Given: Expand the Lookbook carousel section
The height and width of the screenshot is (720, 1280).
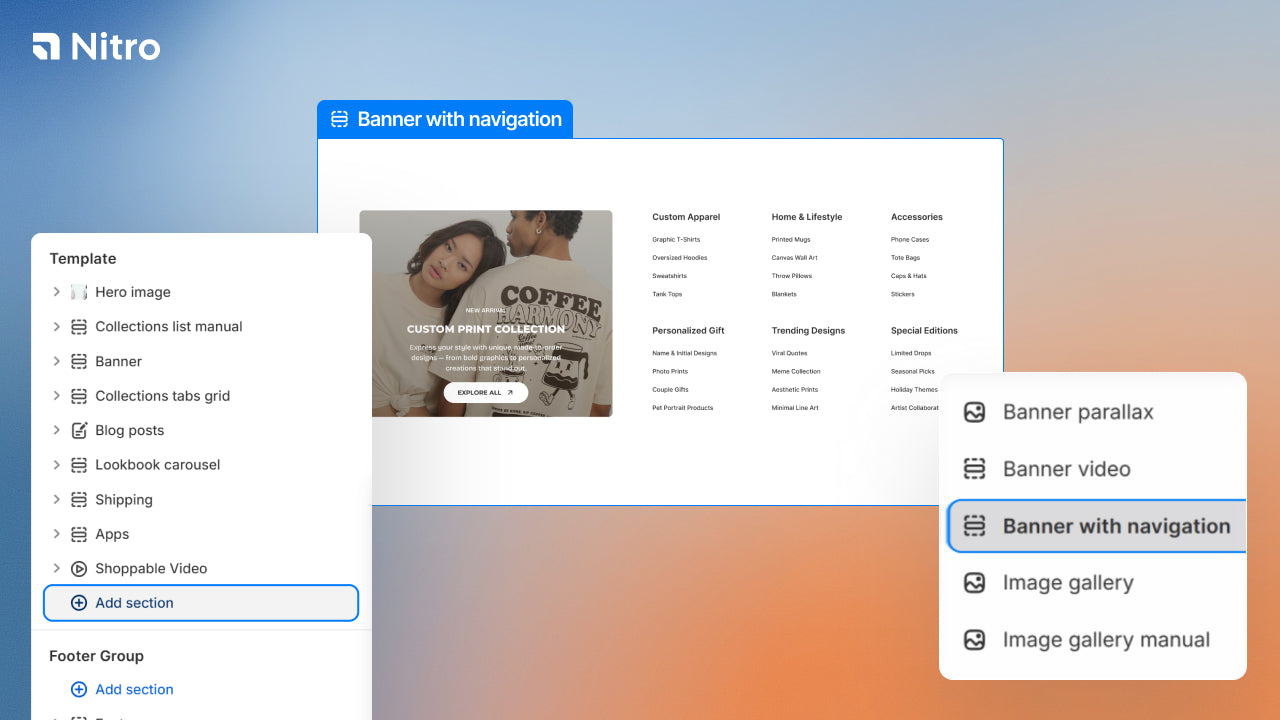Looking at the screenshot, I should point(57,465).
